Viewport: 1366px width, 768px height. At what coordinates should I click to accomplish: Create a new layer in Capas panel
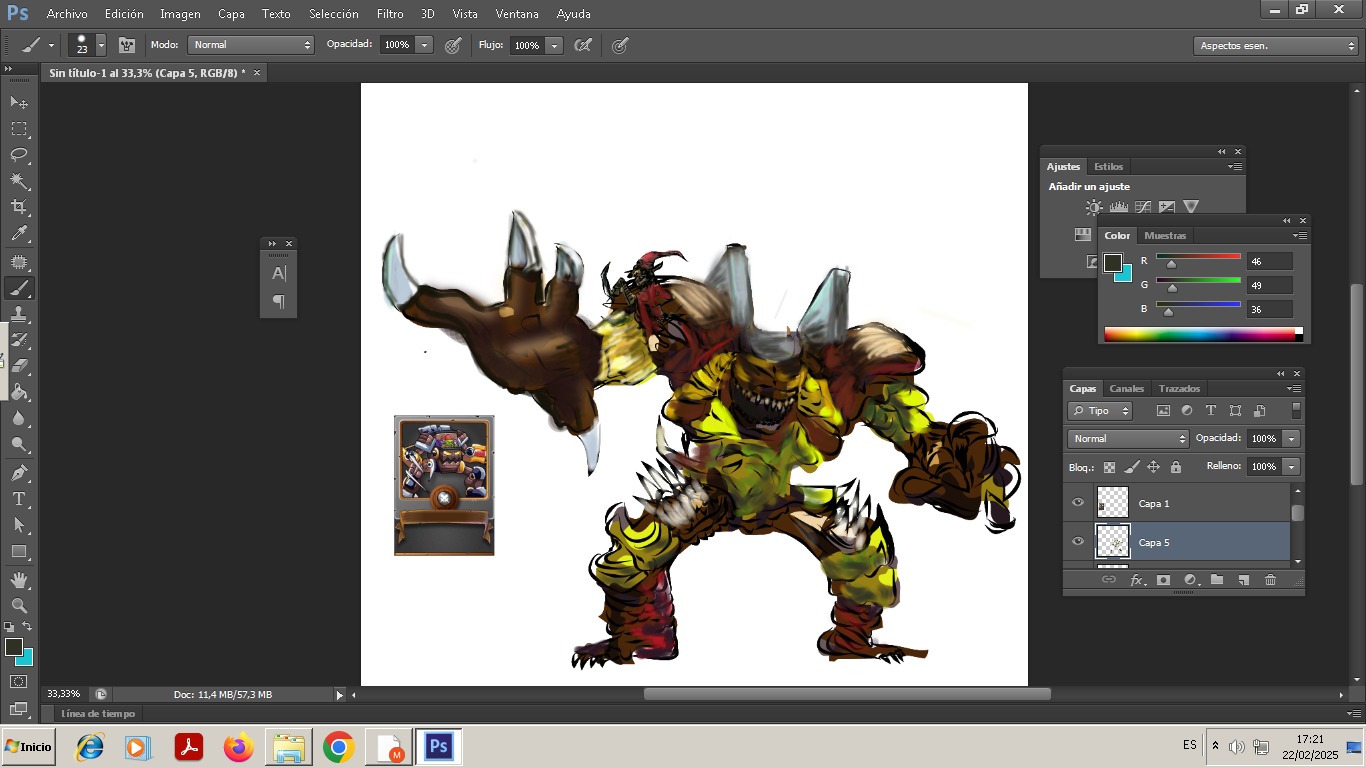coord(1244,580)
